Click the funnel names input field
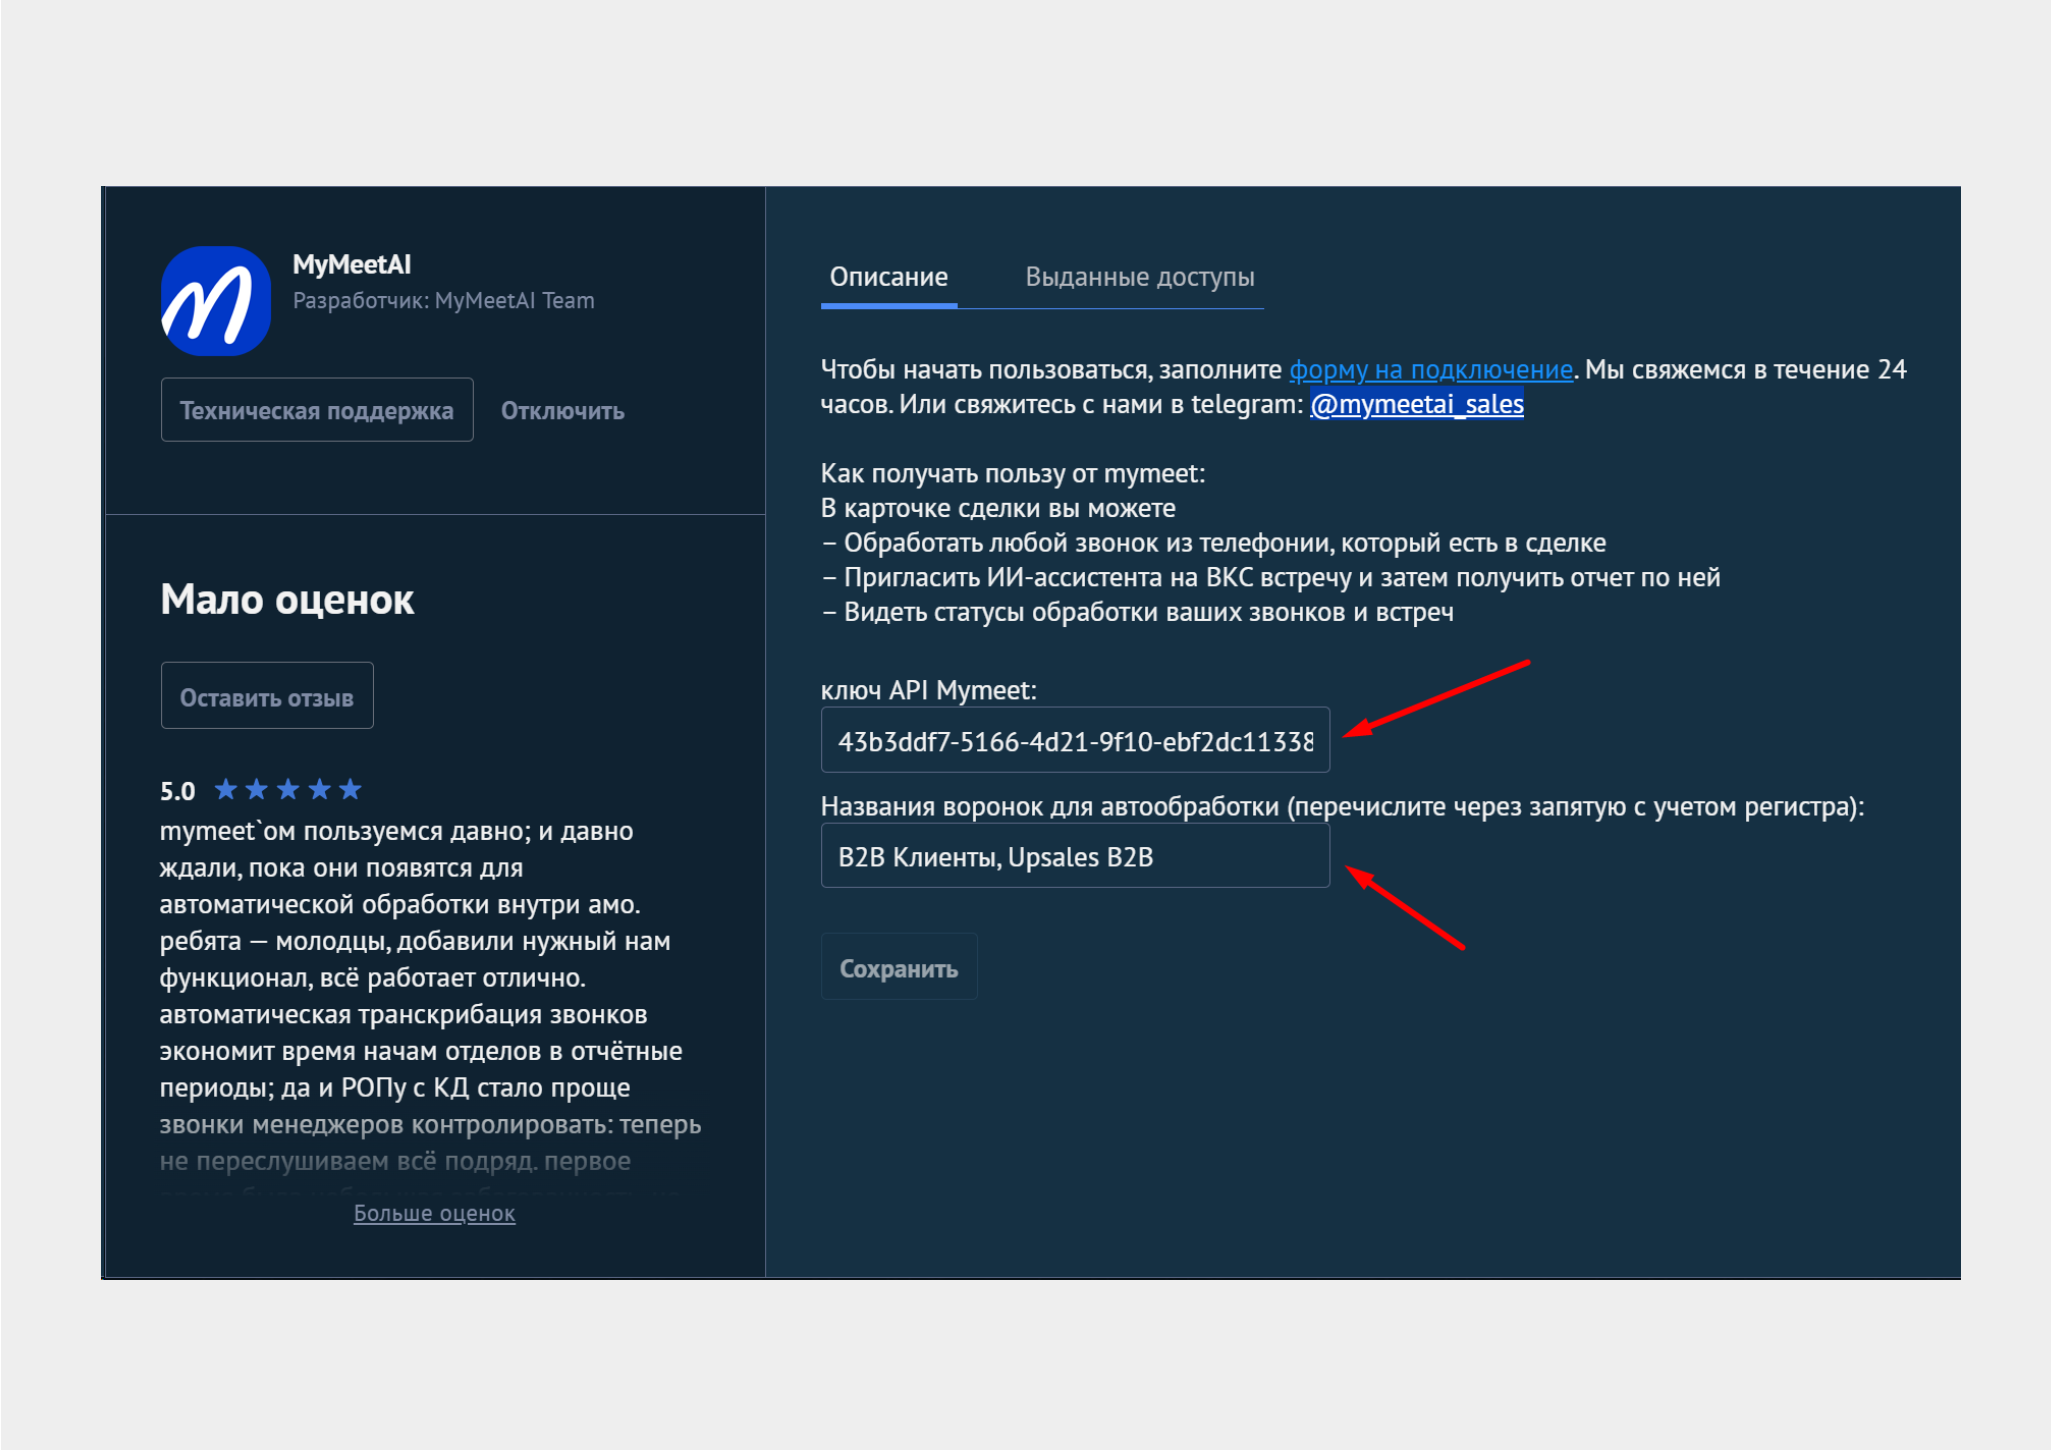This screenshot has width=2051, height=1450. pyautogui.click(x=1074, y=857)
